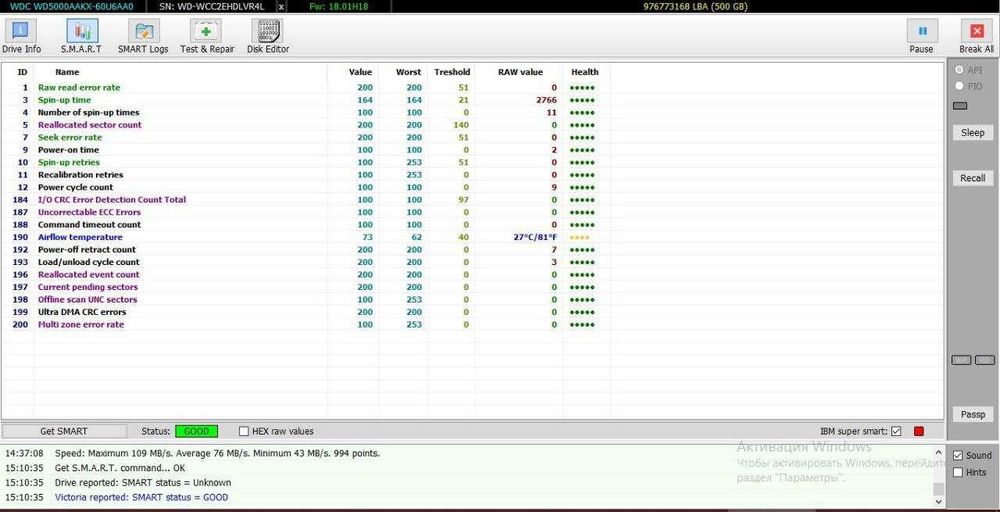This screenshot has width=1000, height=512.
Task: Click log line 'Victoria reported: SMART status = GOOD'
Action: click(x=142, y=497)
